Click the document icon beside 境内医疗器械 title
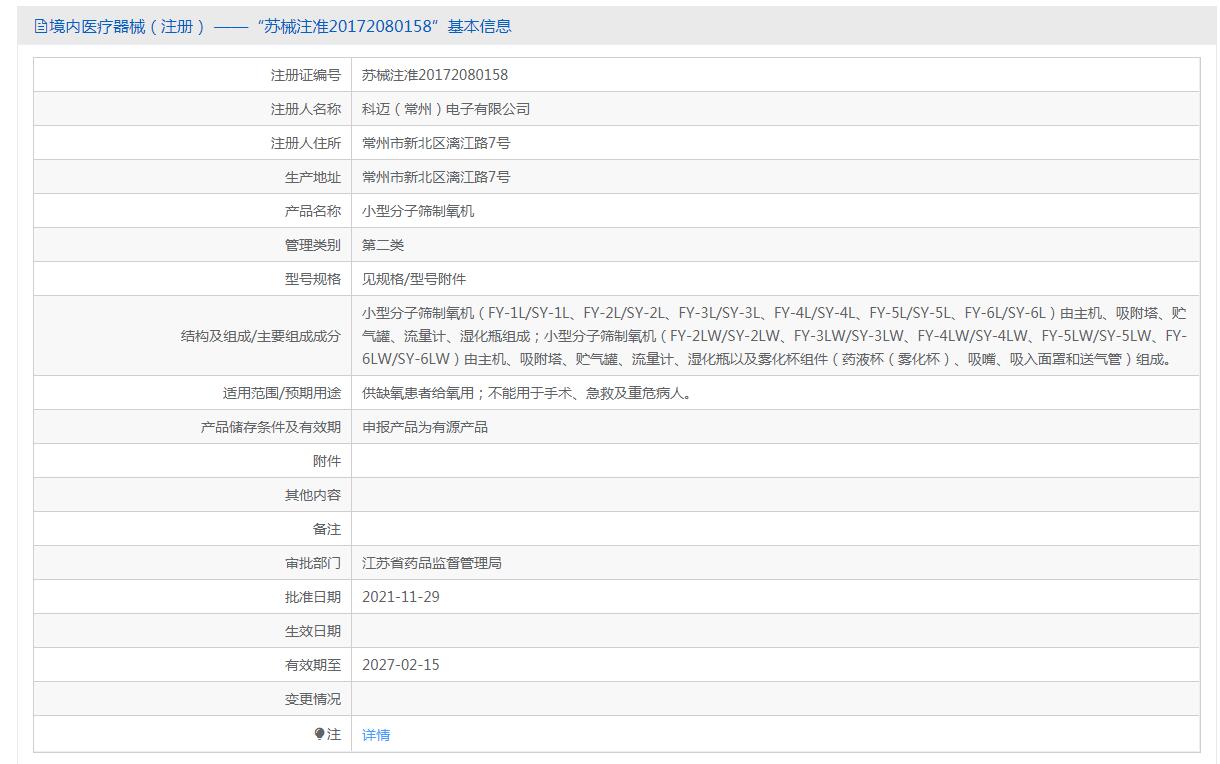 [41, 27]
